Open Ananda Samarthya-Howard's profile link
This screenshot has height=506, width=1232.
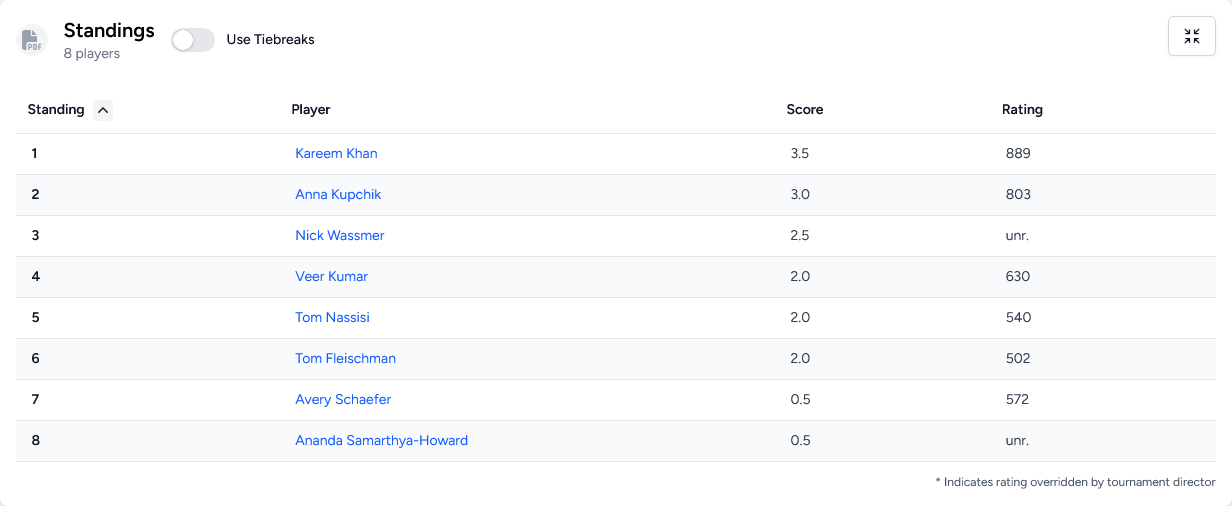coord(382,440)
